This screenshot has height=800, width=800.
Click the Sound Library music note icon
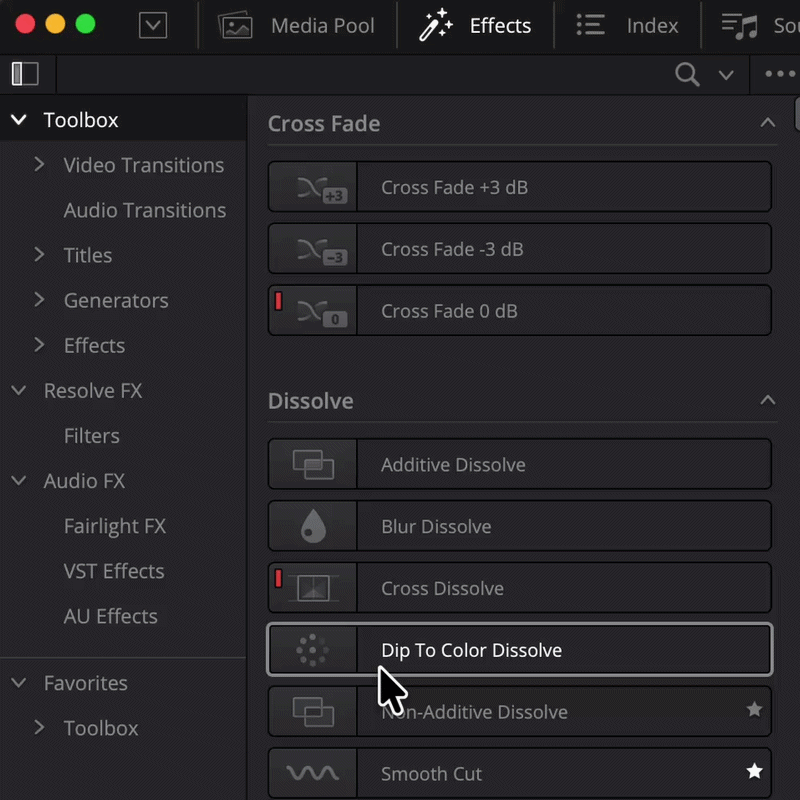coord(739,26)
